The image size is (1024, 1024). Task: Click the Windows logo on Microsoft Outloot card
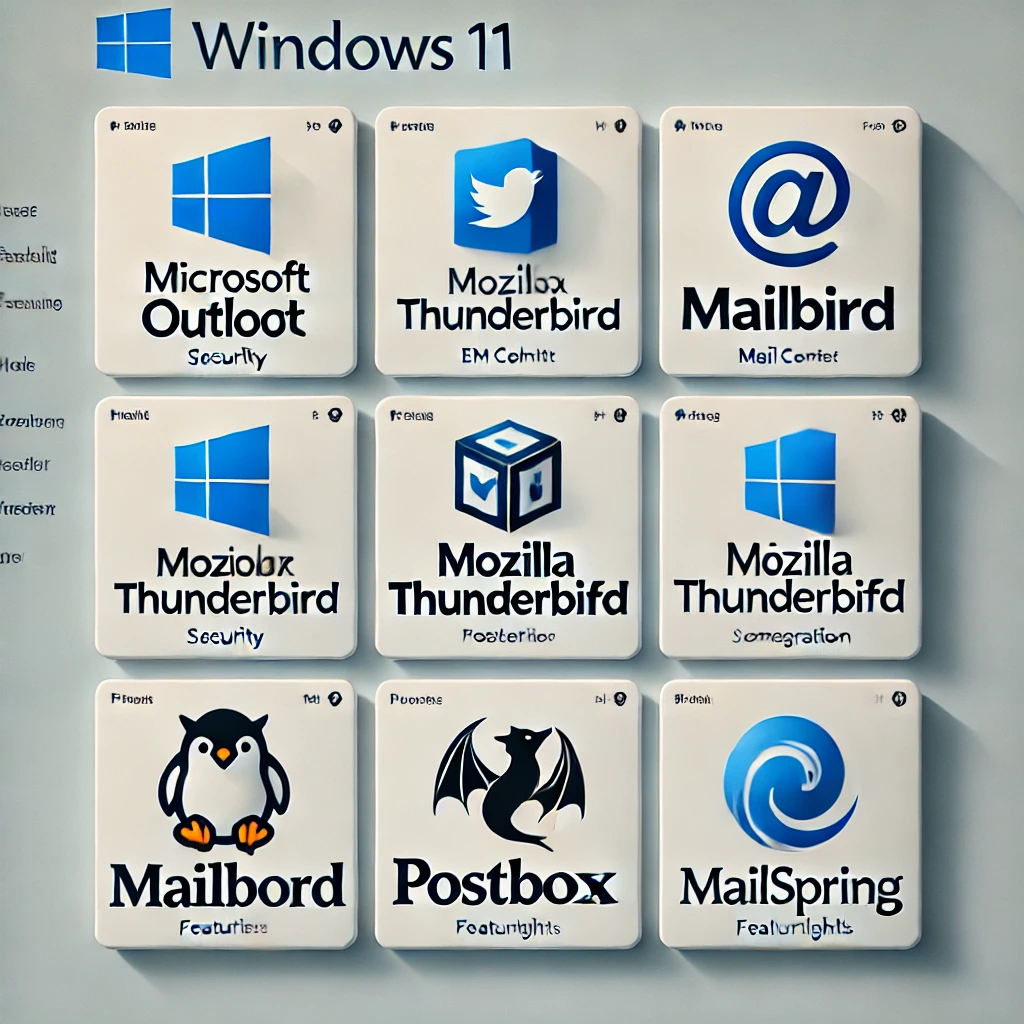(221, 195)
